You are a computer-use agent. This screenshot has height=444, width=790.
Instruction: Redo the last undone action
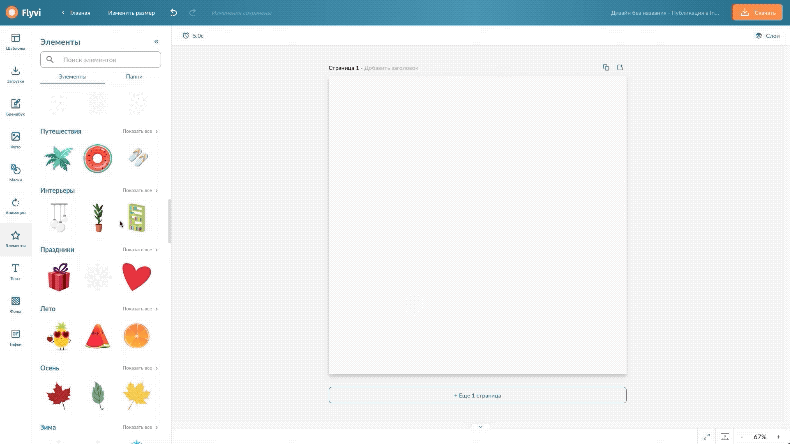[x=192, y=13]
